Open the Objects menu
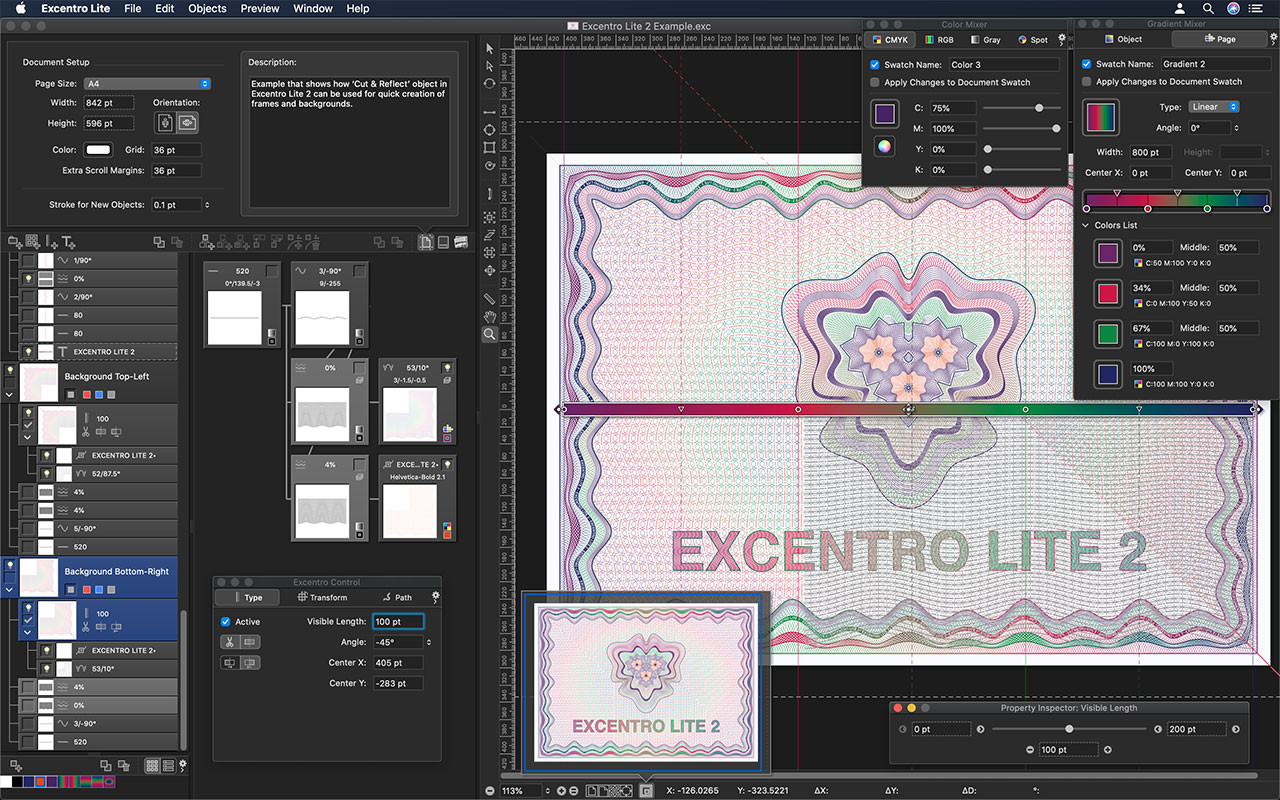 click(207, 8)
